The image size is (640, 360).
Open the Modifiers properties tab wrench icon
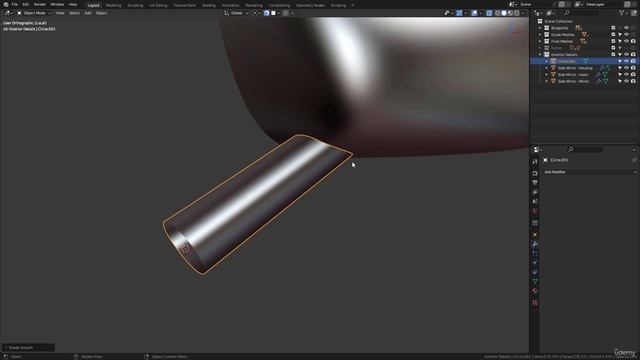[535, 244]
